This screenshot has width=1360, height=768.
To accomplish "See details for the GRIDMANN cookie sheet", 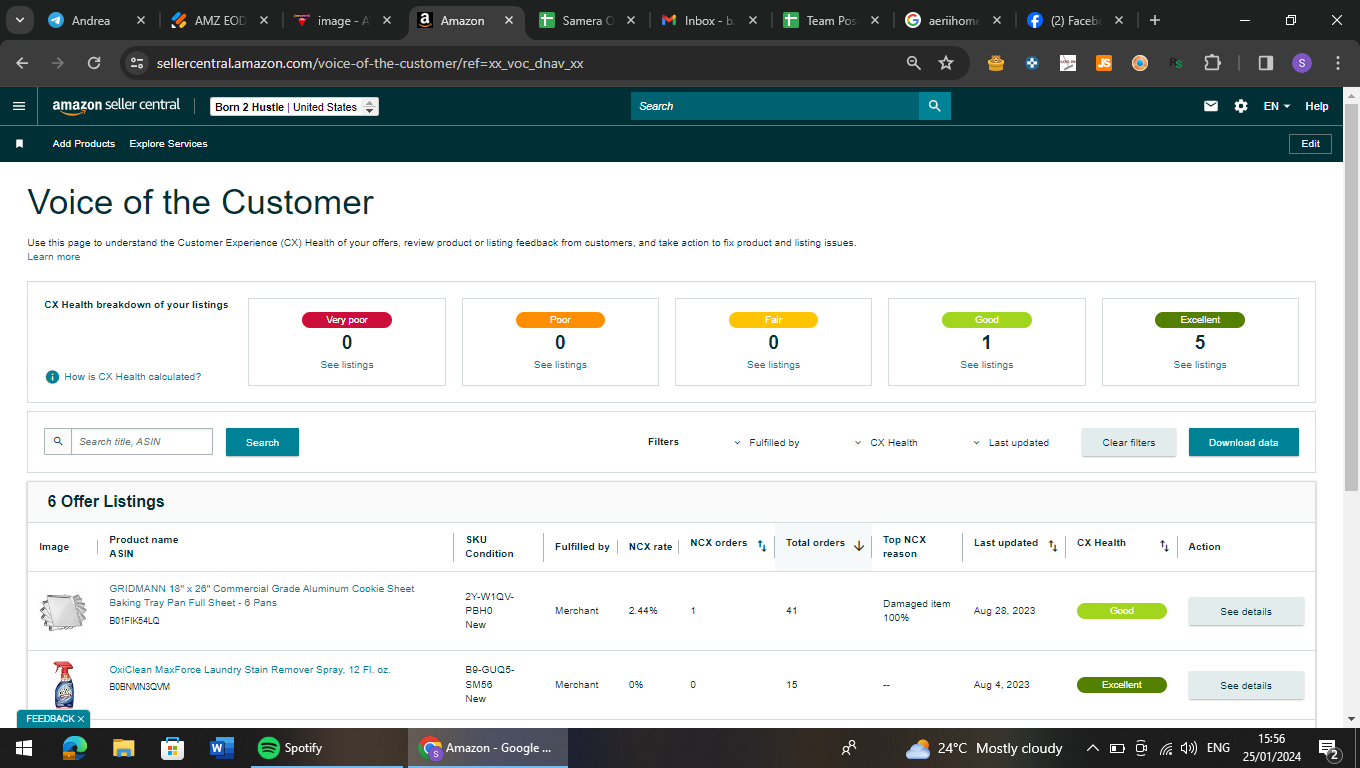I will [x=1246, y=611].
